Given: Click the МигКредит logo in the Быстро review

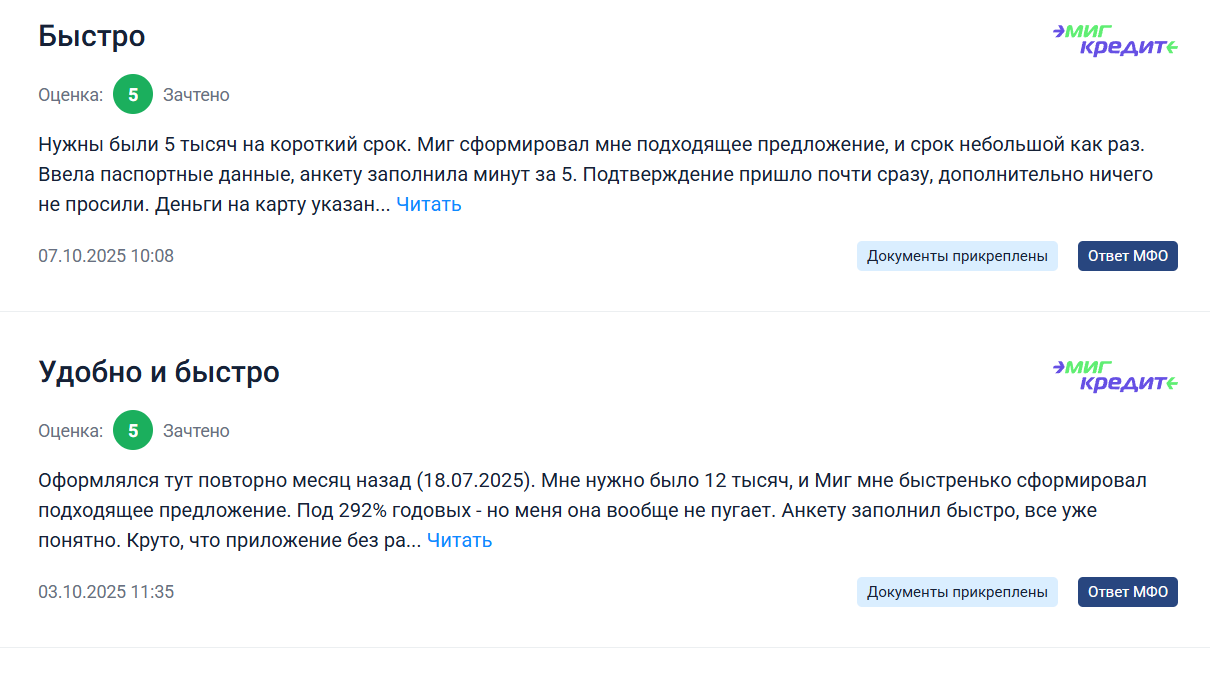Looking at the screenshot, I should click(x=1115, y=39).
